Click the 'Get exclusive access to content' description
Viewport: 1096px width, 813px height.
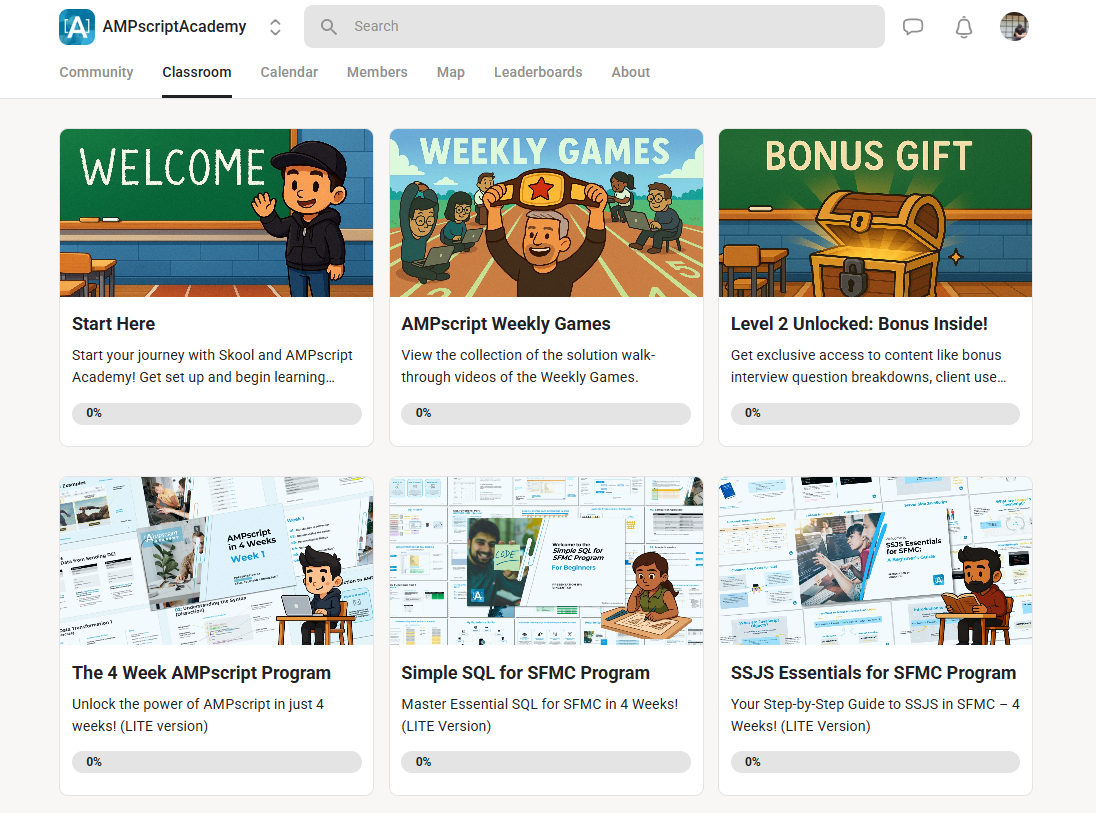point(869,366)
